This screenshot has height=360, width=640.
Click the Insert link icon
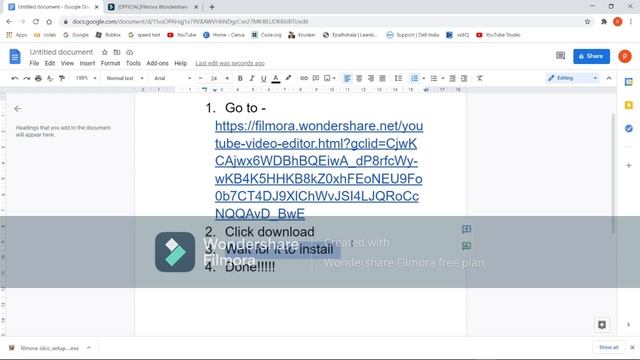(x=304, y=78)
